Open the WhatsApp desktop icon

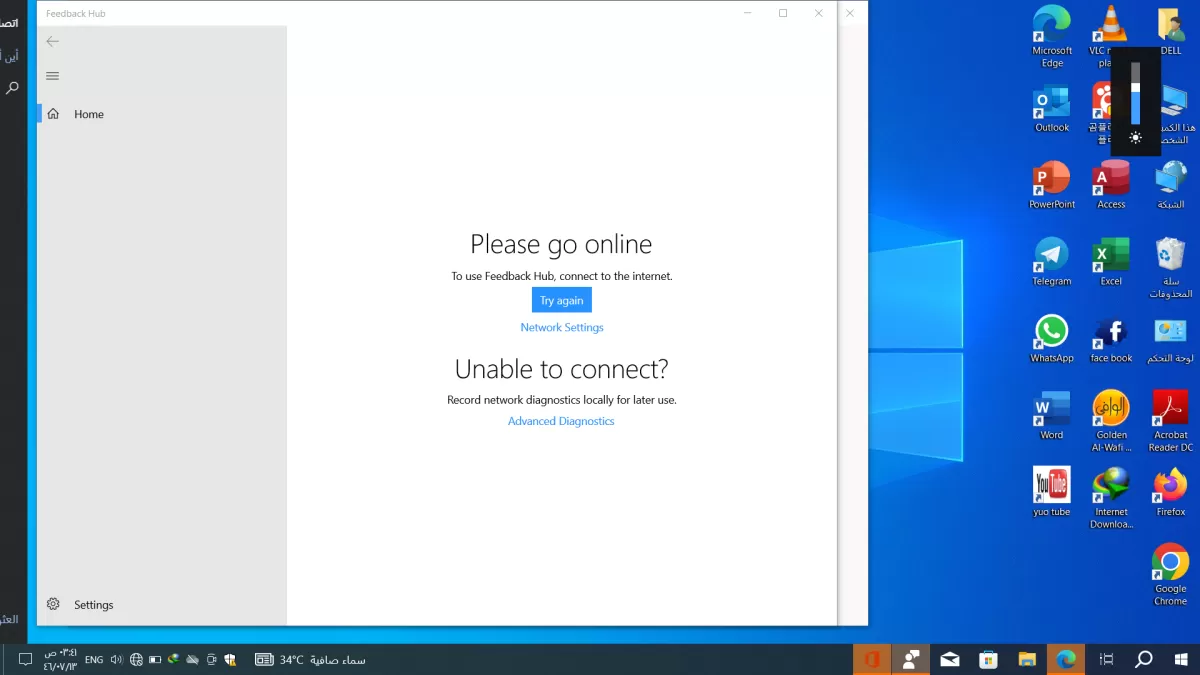point(1051,338)
